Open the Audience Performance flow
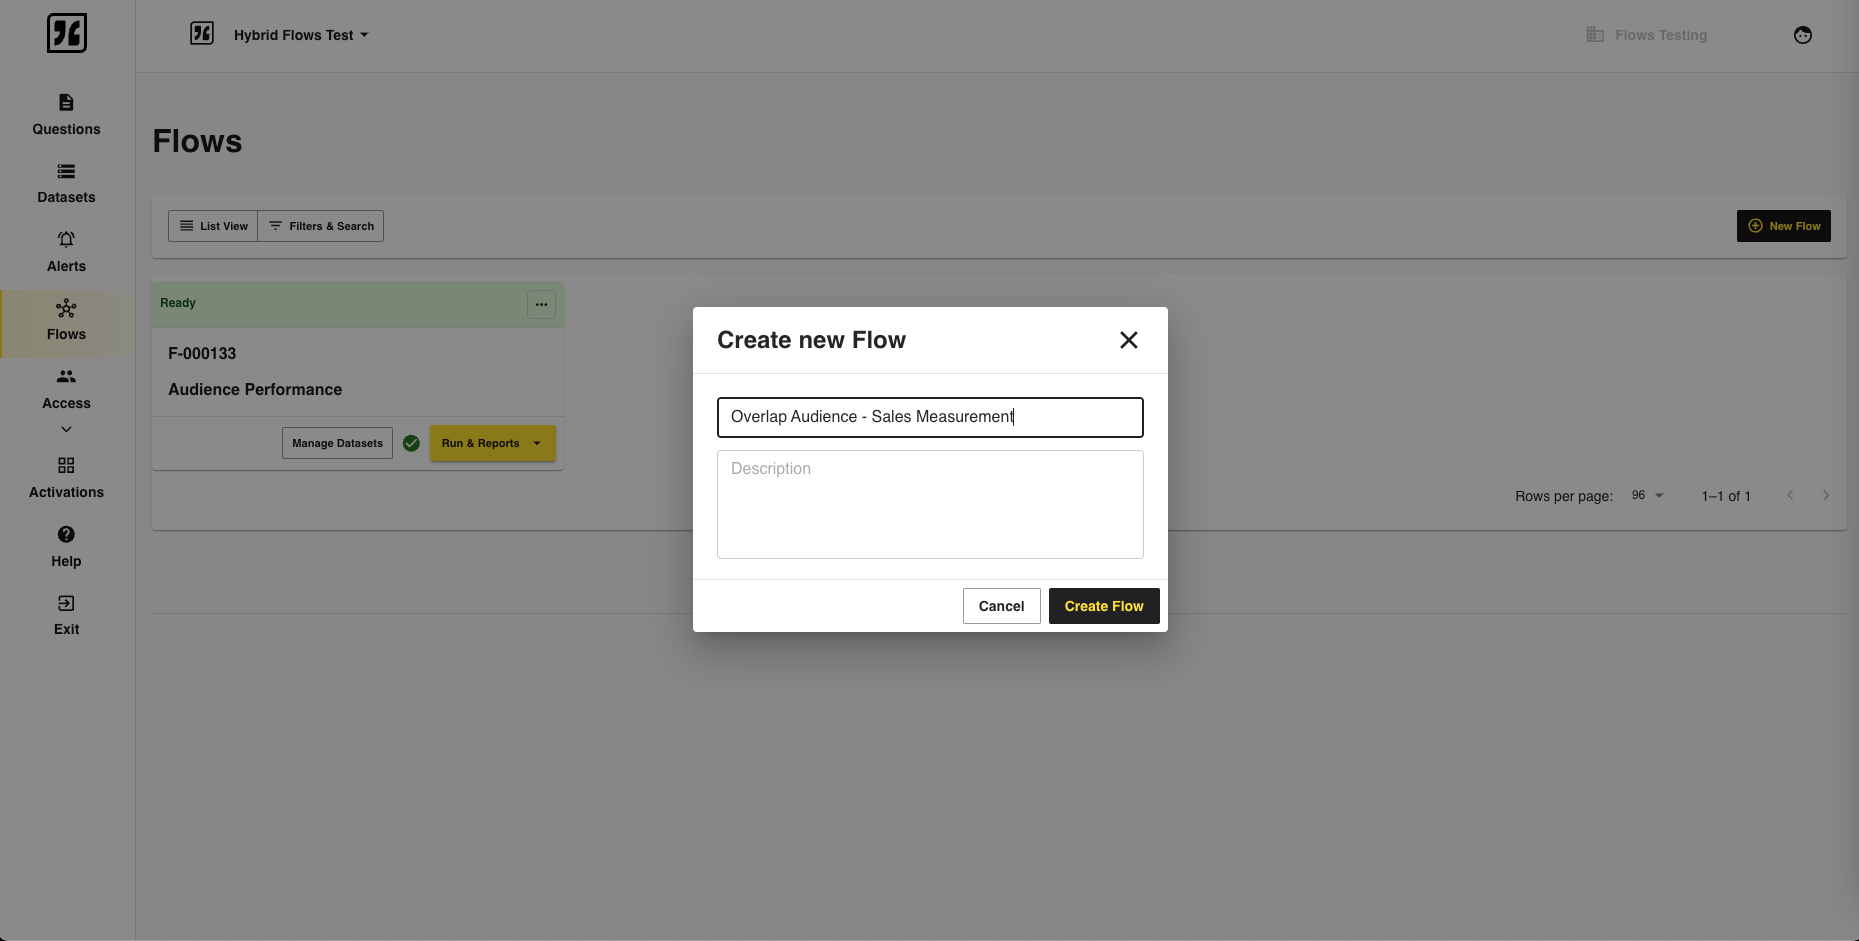Image resolution: width=1859 pixels, height=941 pixels. 255,389
